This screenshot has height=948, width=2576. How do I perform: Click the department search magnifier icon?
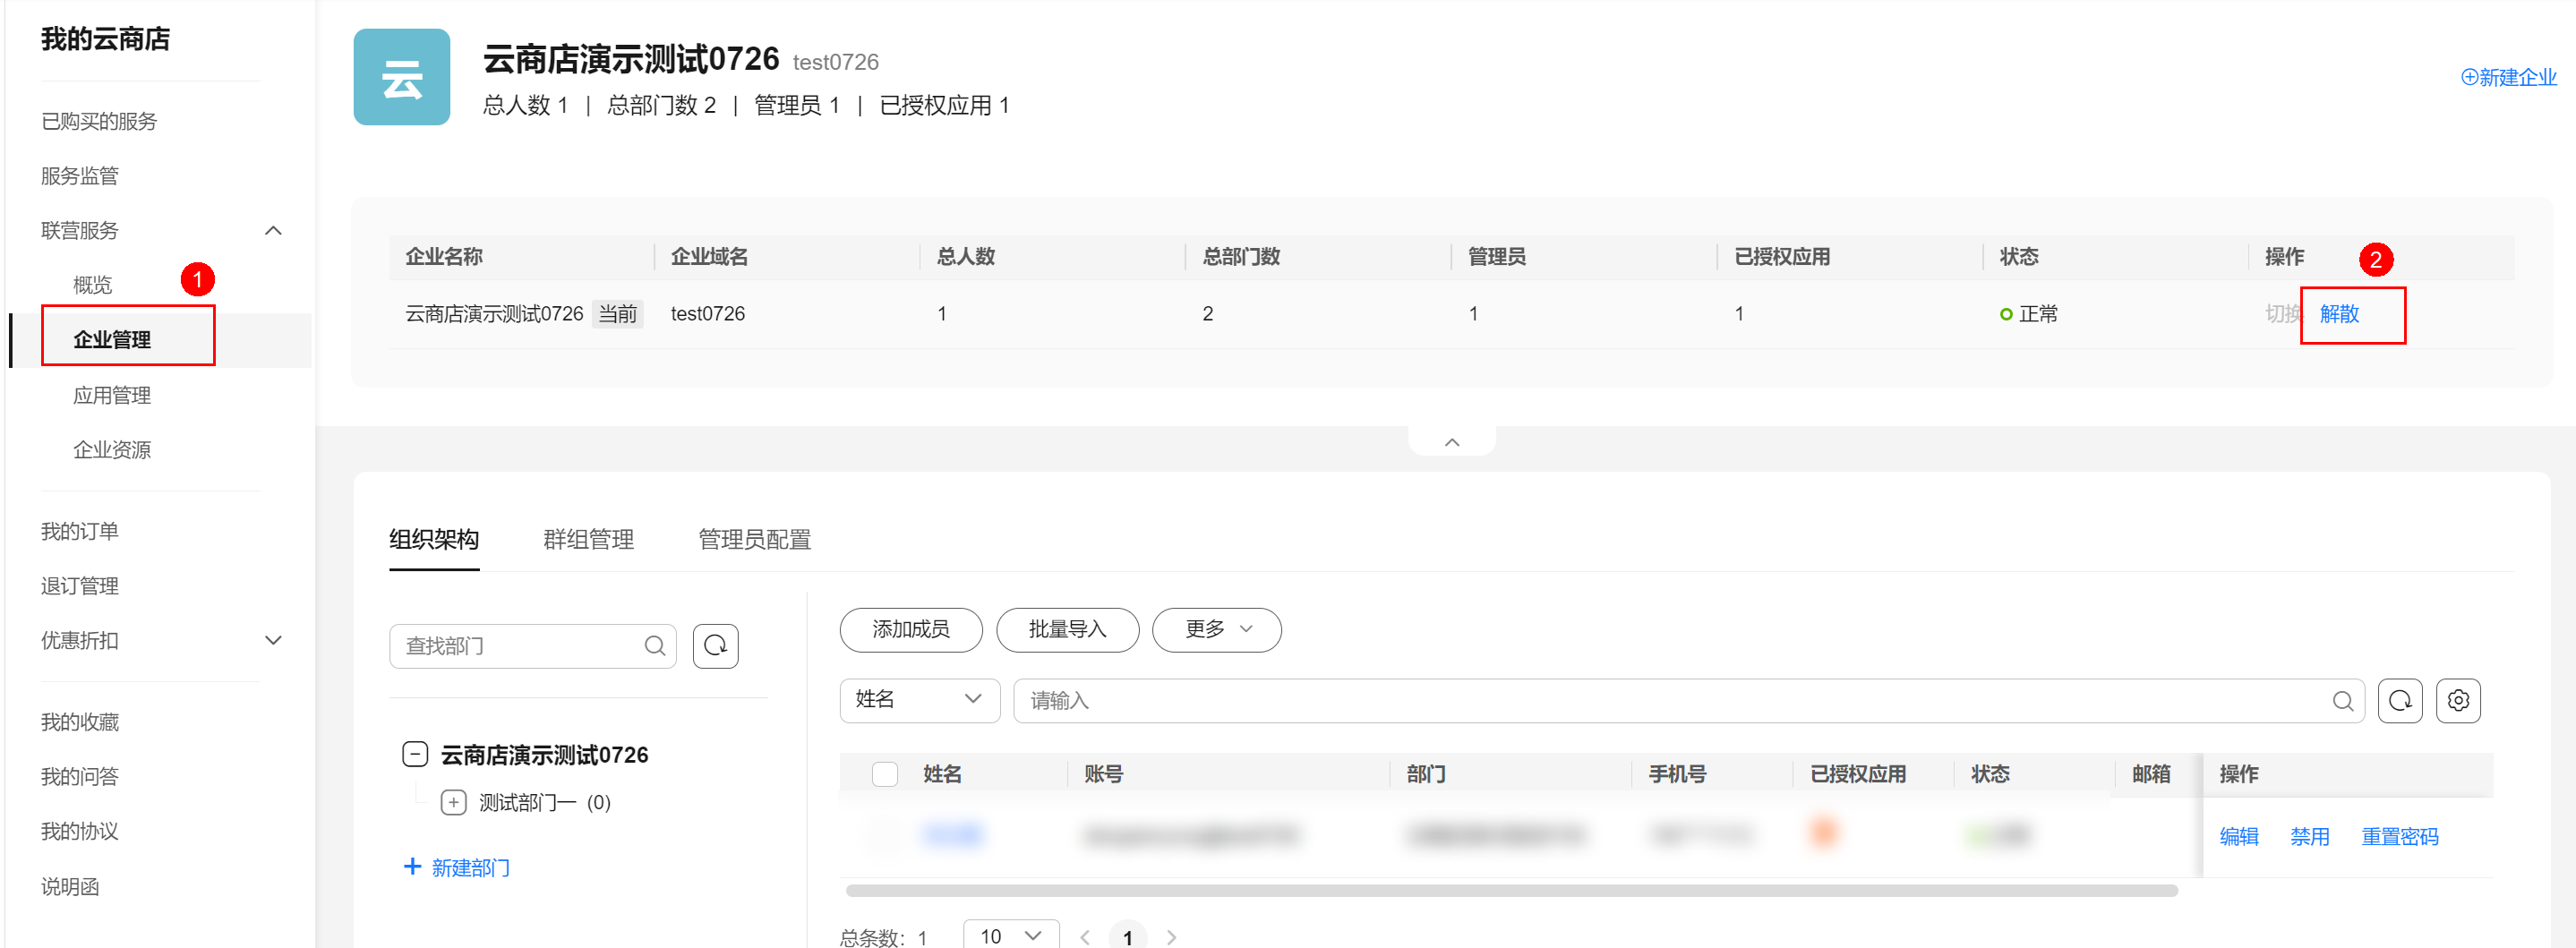coord(654,646)
